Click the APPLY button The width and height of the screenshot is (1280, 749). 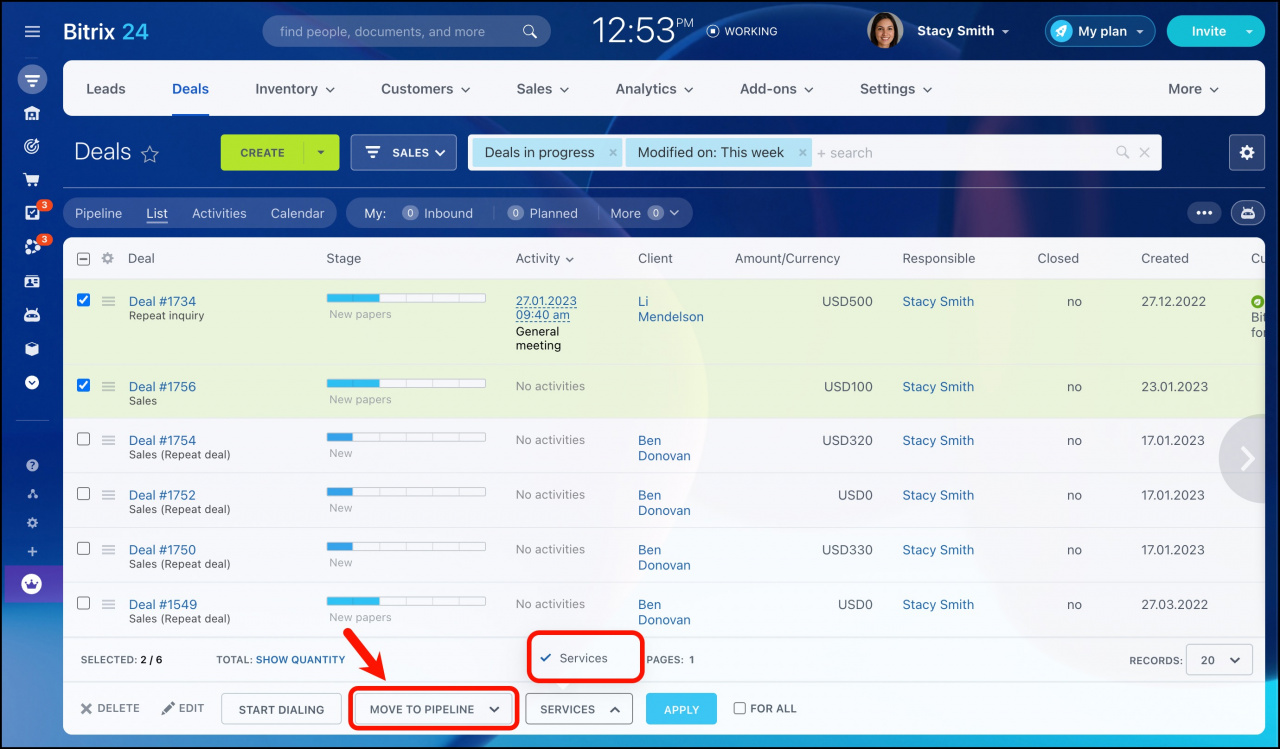tap(681, 709)
